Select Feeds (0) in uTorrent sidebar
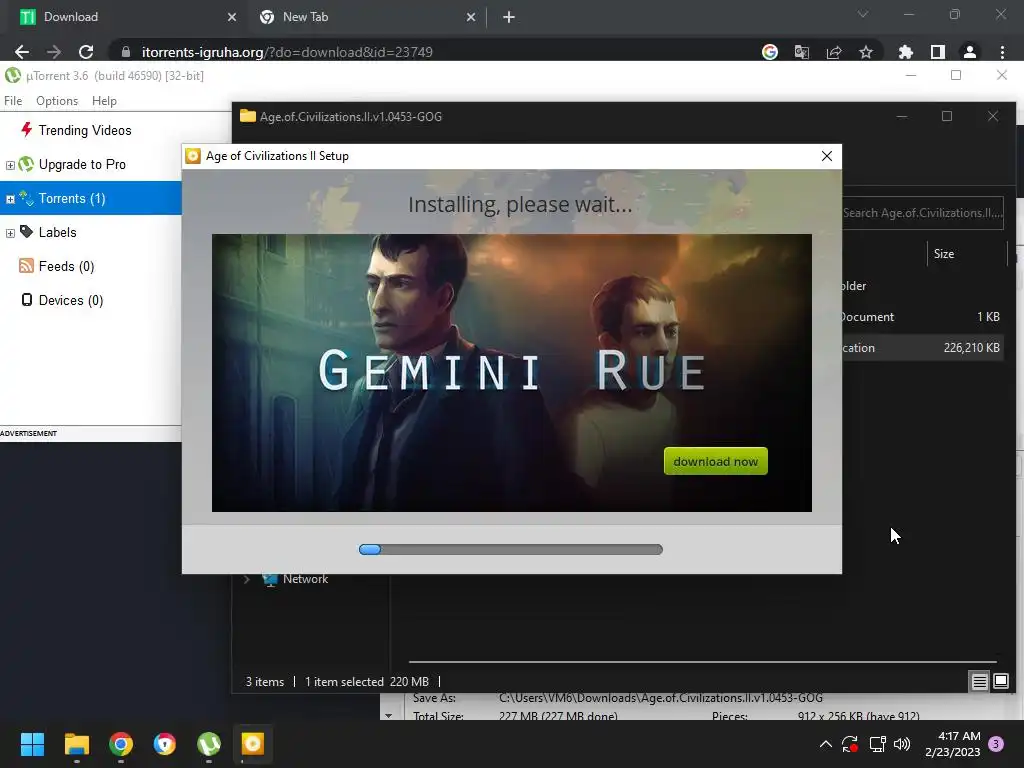The width and height of the screenshot is (1024, 768). pyautogui.click(x=66, y=266)
